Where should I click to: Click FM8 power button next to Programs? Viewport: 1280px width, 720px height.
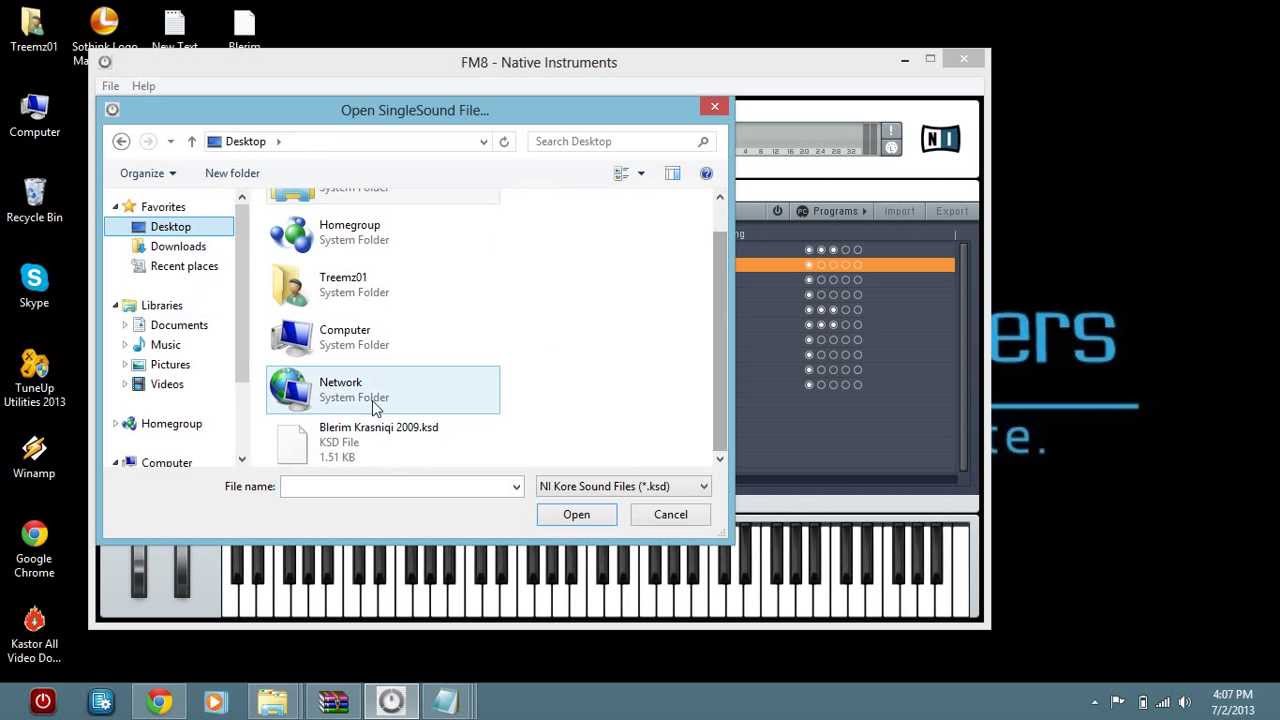coord(777,211)
